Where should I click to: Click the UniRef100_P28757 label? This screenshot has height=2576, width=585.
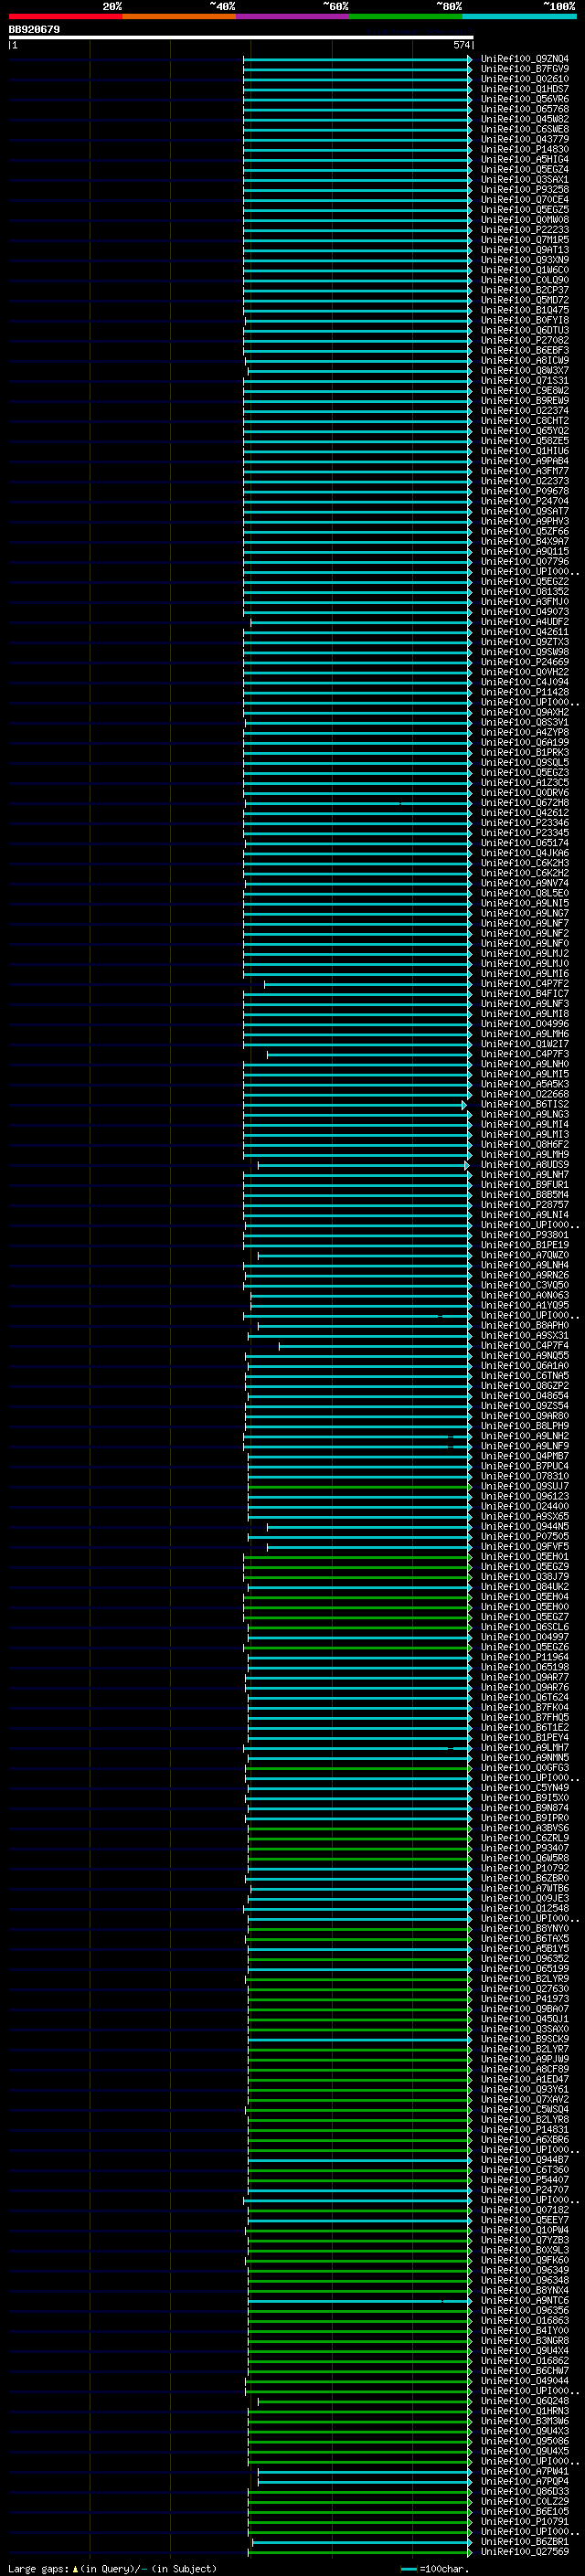coord(525,1204)
